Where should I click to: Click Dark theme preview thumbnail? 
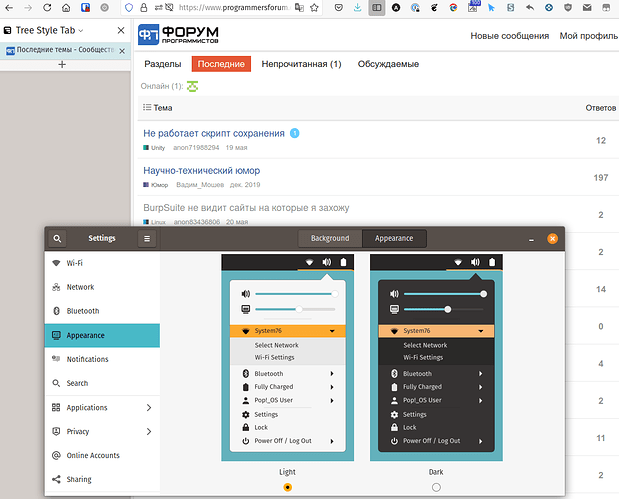[x=436, y=358]
